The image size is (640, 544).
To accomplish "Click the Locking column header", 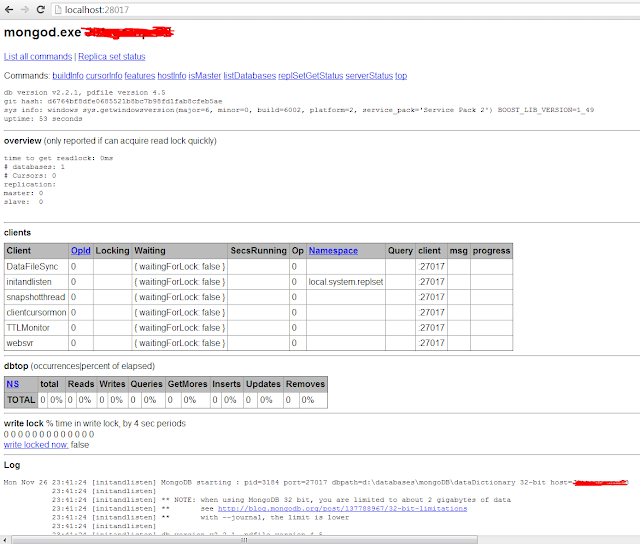I will (112, 251).
